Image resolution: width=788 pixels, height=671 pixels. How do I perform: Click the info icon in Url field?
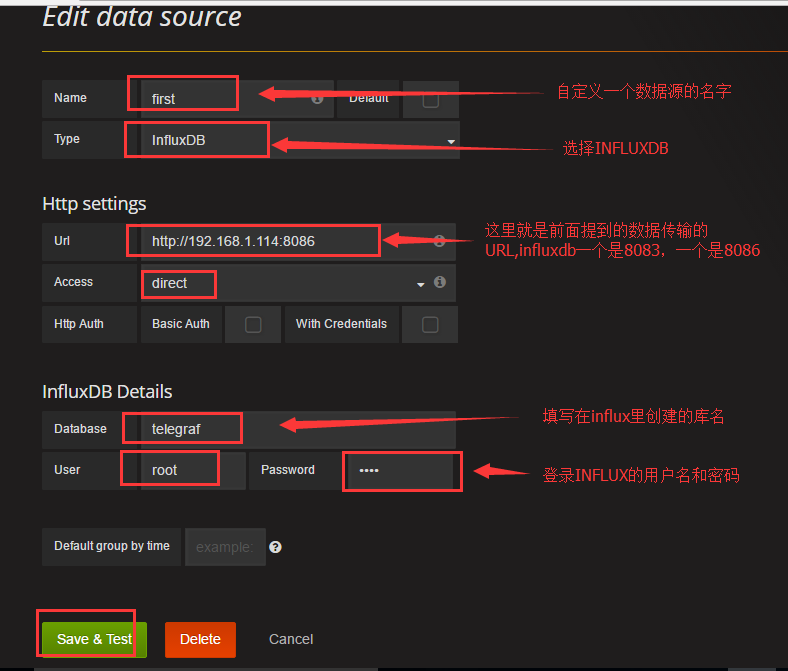(439, 241)
